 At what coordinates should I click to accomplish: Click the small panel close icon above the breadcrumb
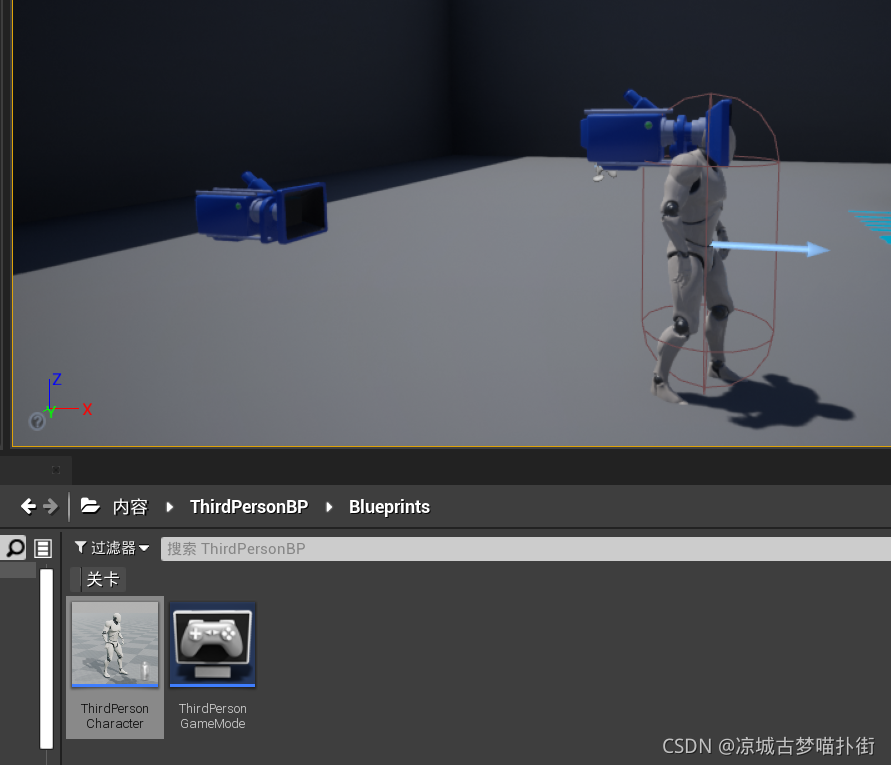[x=56, y=469]
